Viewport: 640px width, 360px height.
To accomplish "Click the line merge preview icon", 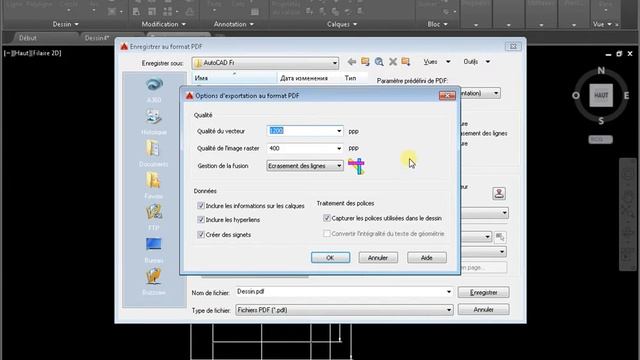I will click(356, 166).
